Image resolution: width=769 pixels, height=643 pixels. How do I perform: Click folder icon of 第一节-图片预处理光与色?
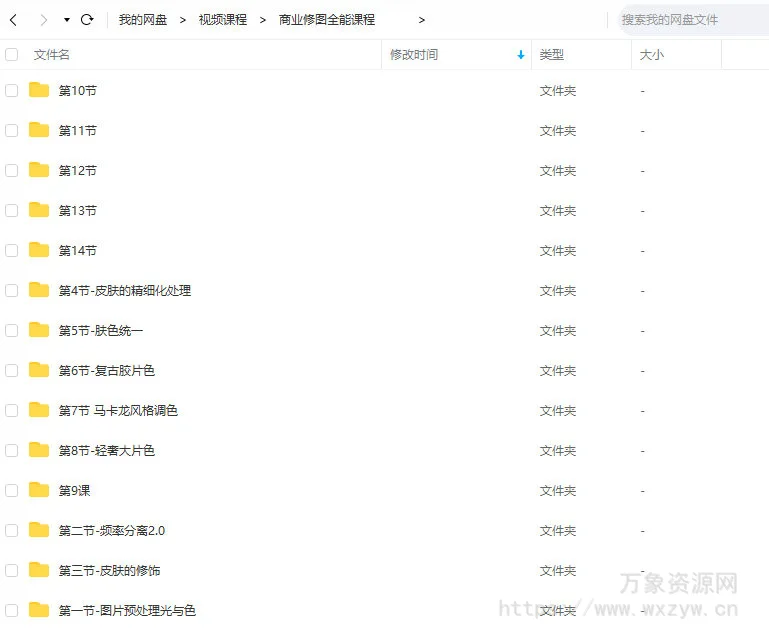tap(39, 609)
